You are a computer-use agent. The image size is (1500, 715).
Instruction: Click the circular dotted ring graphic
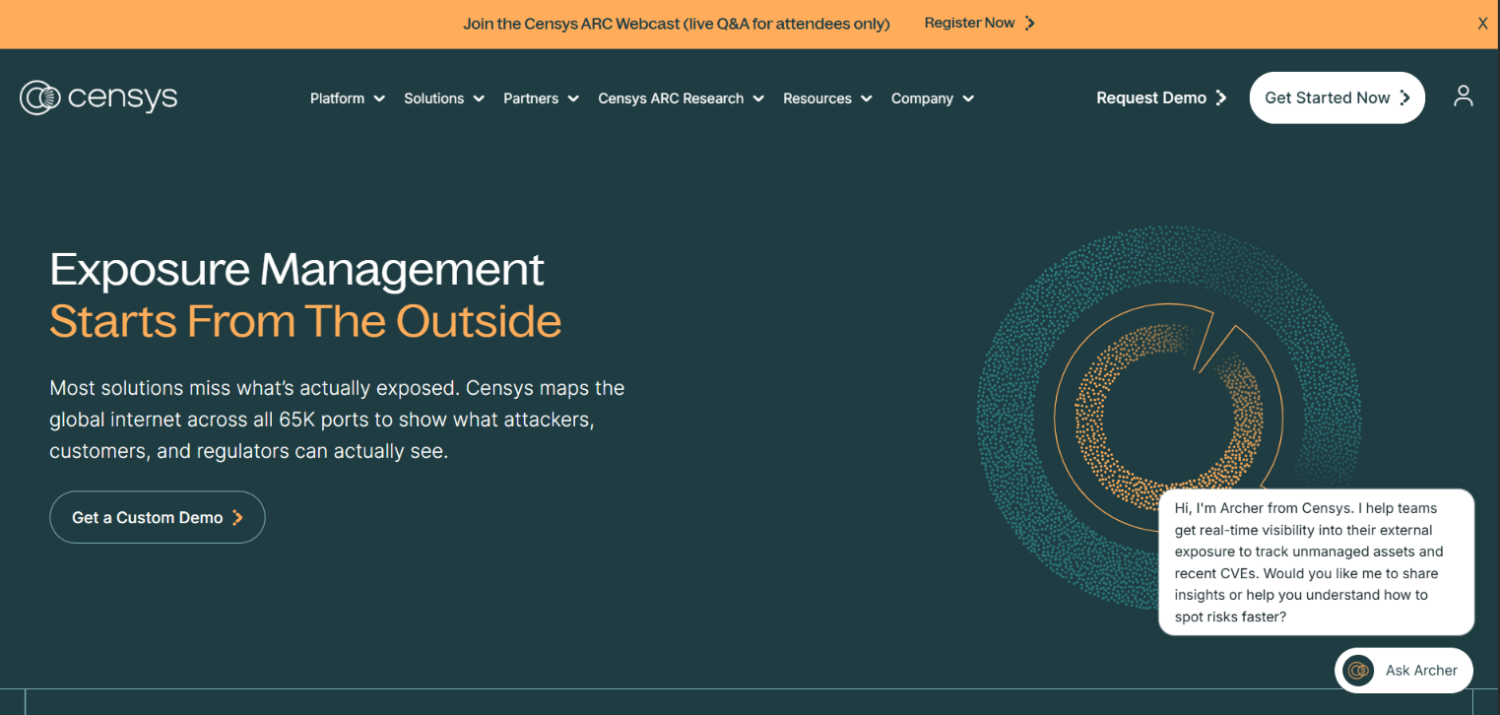click(x=1168, y=417)
